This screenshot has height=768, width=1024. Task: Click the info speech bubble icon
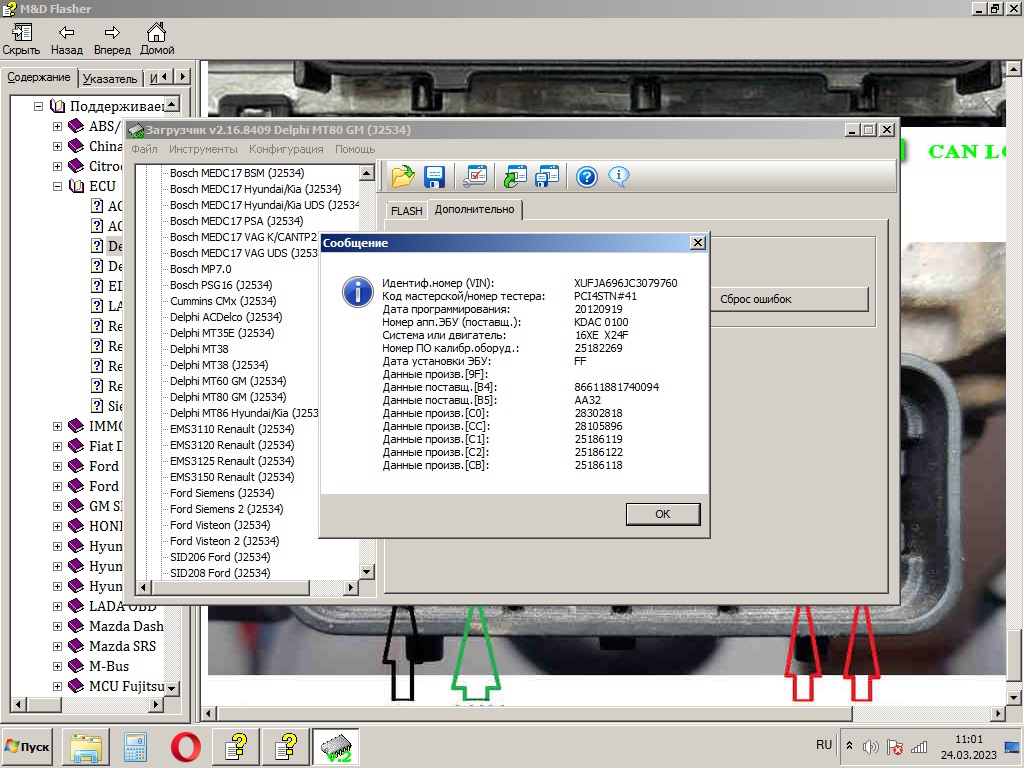(619, 177)
